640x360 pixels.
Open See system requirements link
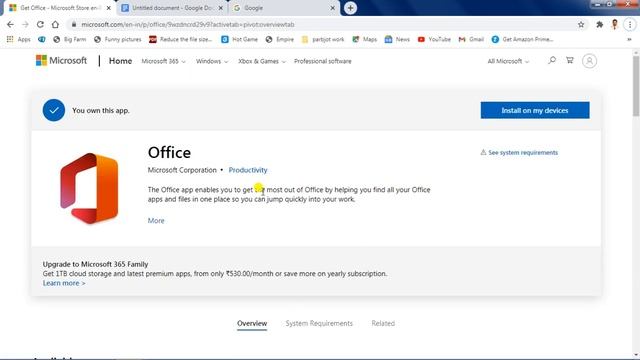[x=519, y=152]
